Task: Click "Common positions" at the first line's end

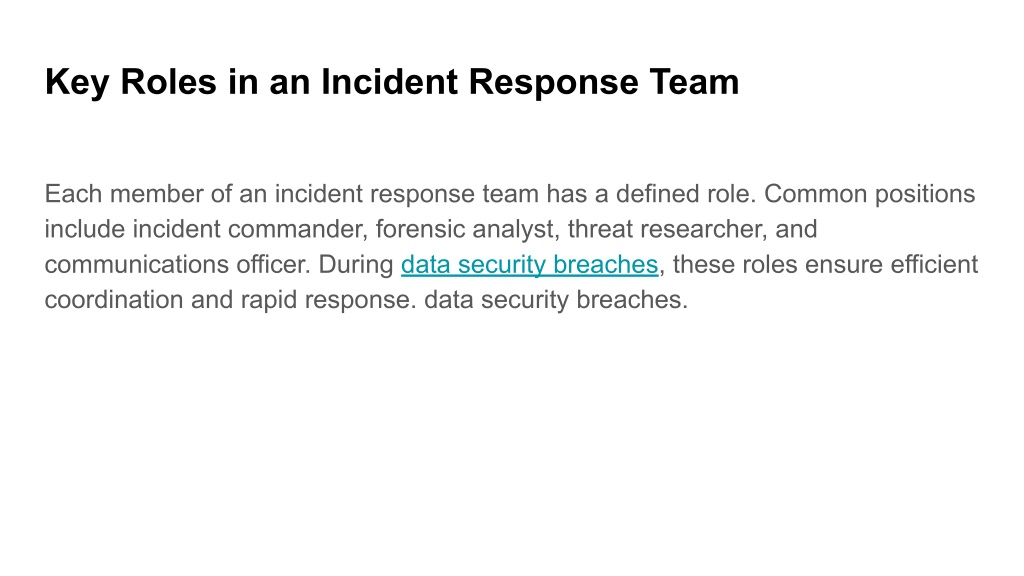Action: coord(869,195)
